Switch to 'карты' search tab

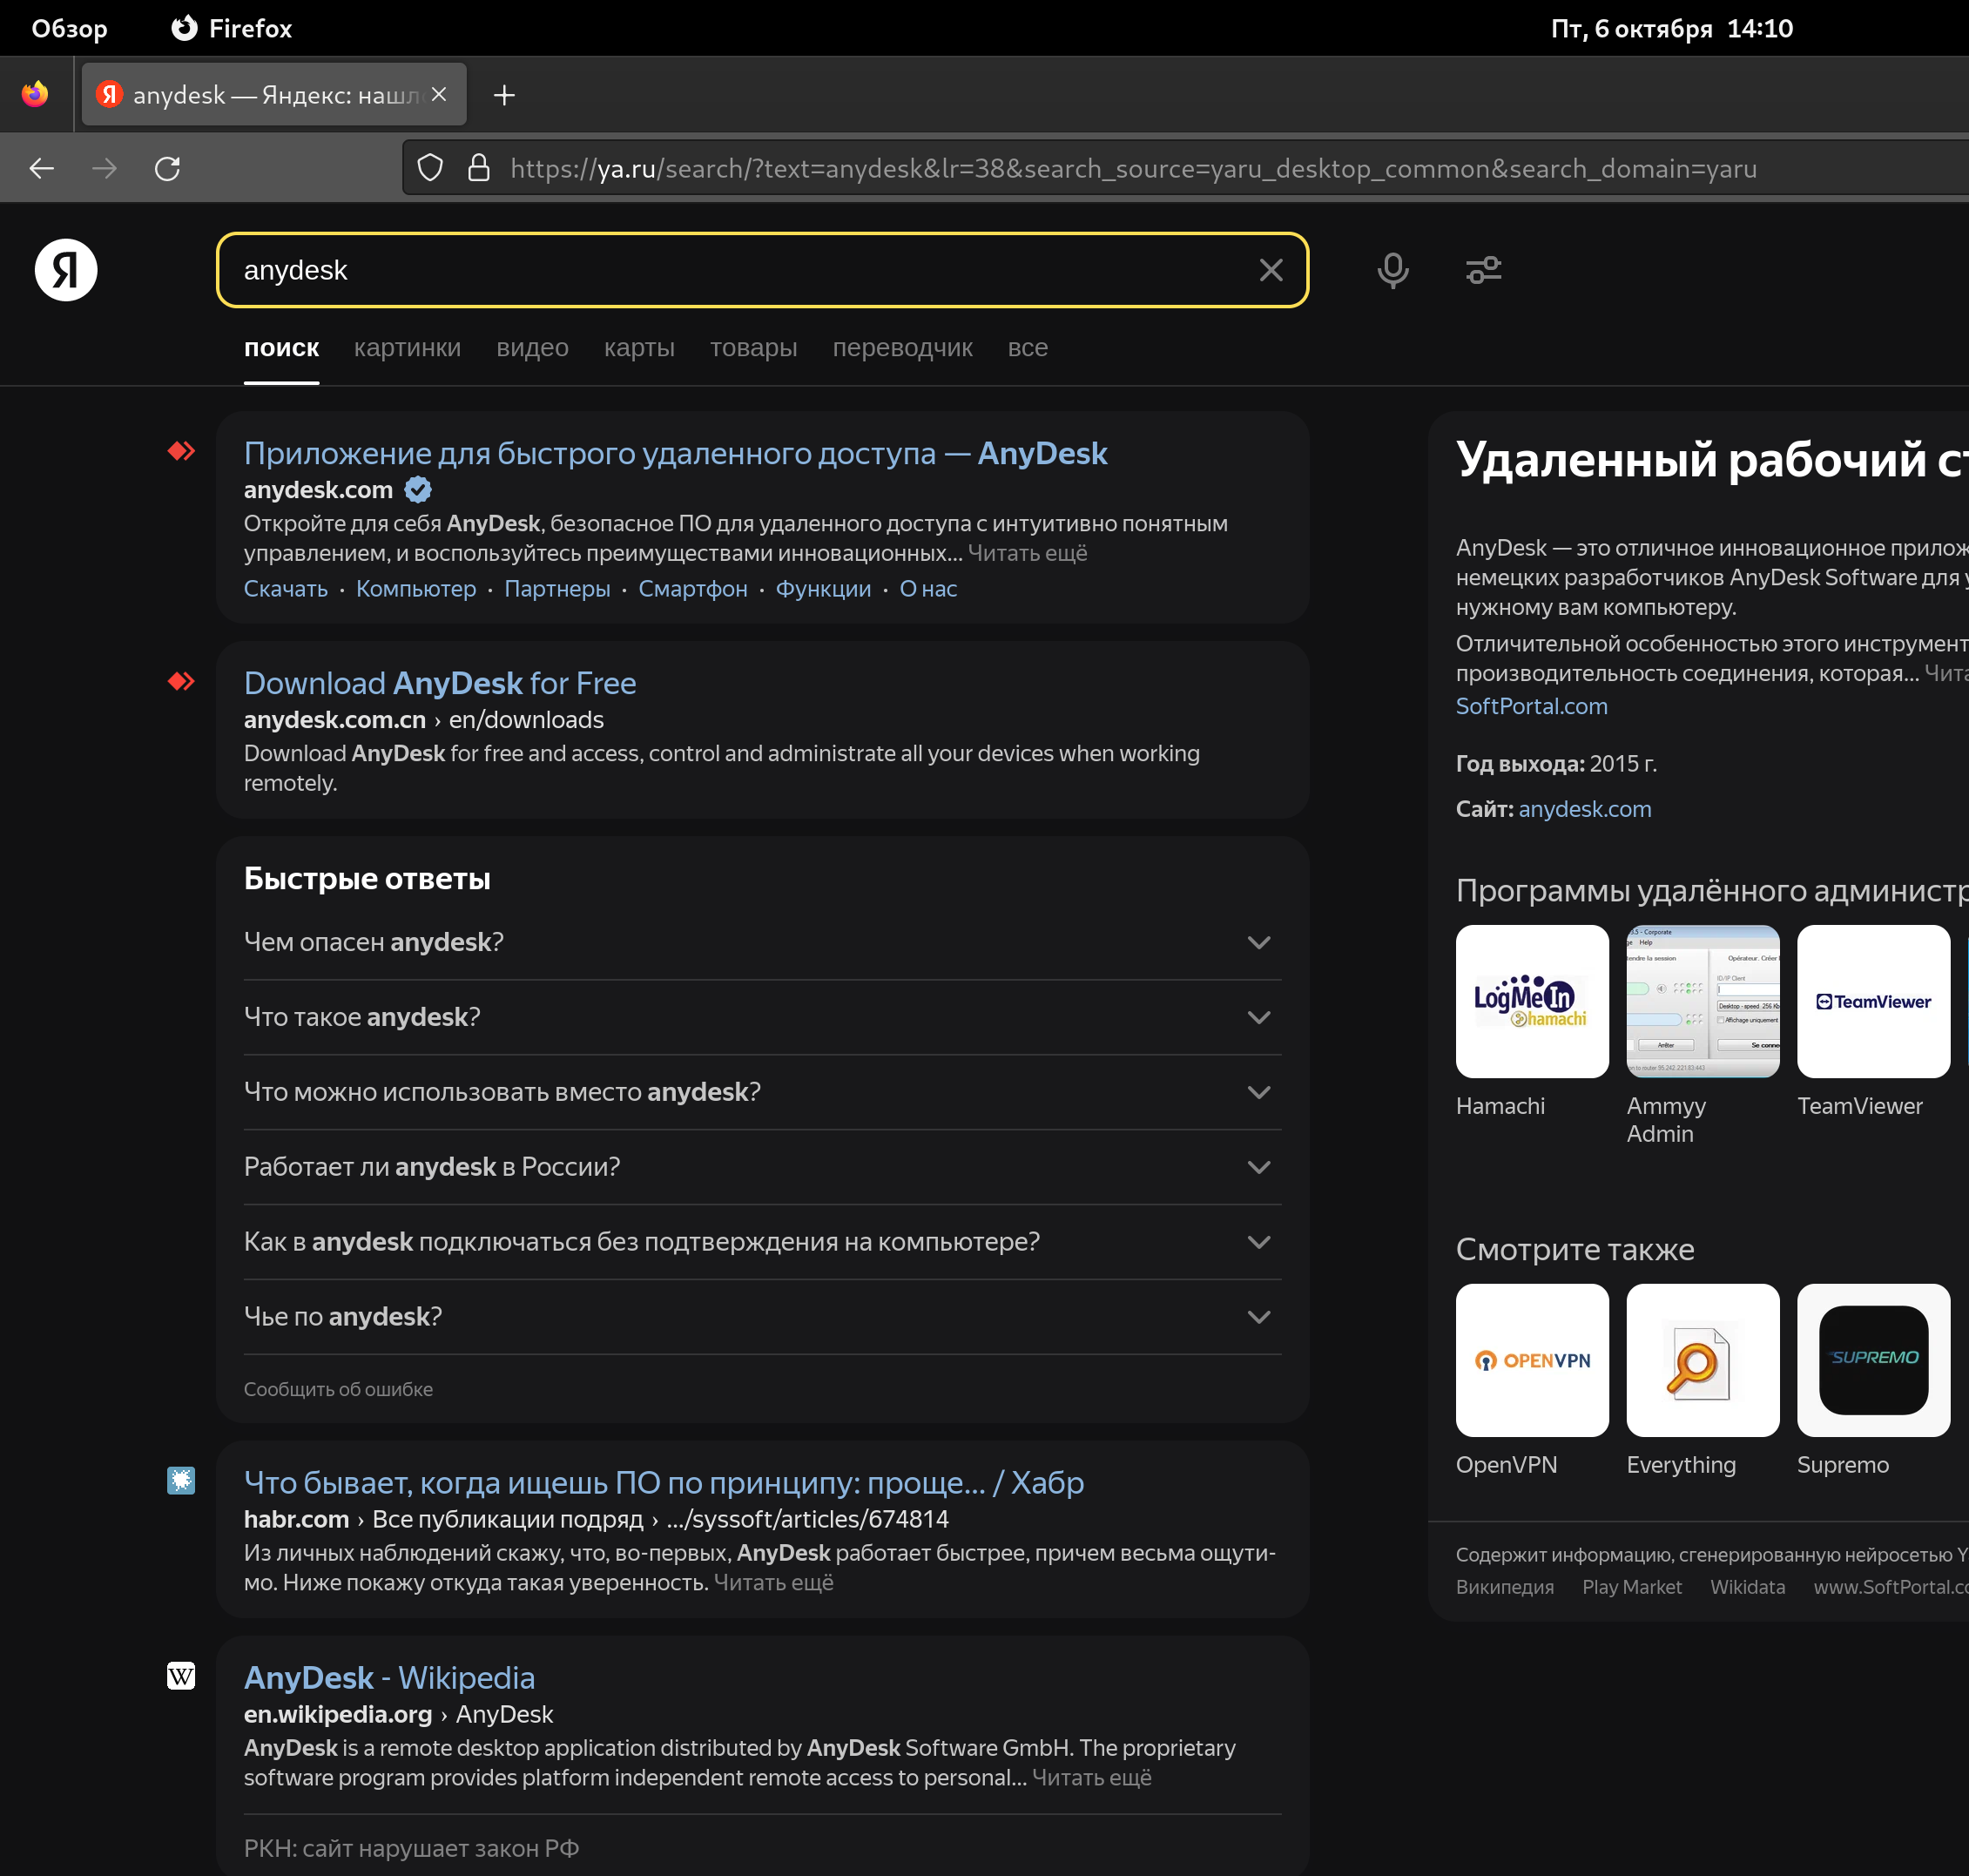click(639, 348)
